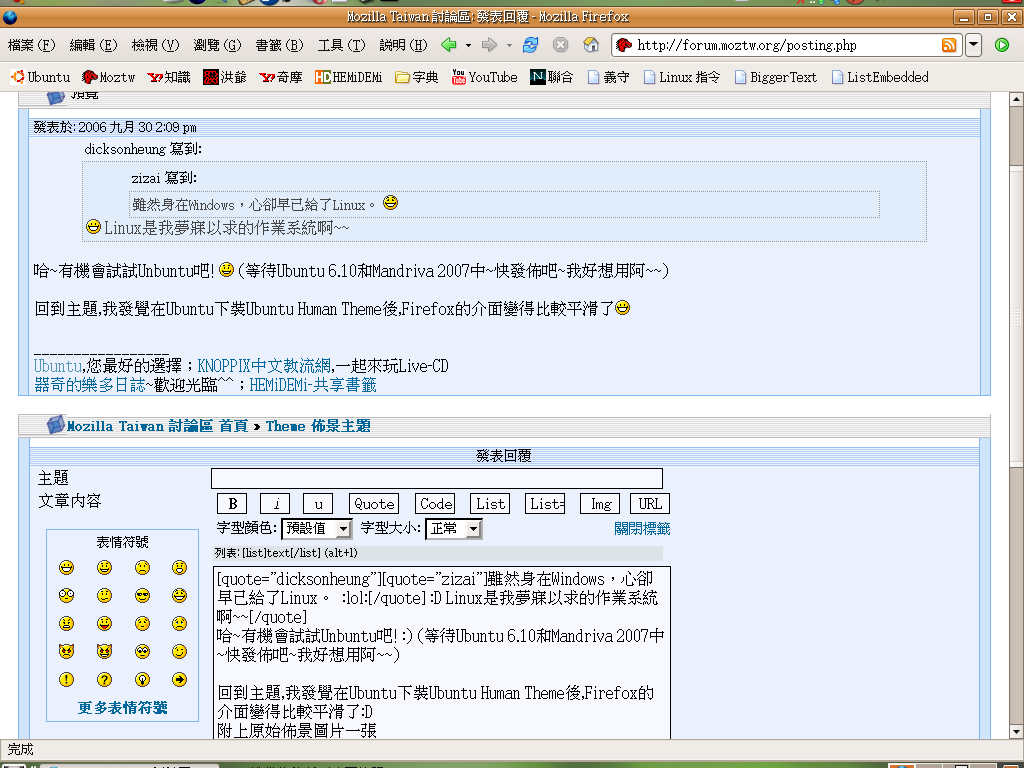Click the Reload page icon

[x=530, y=45]
